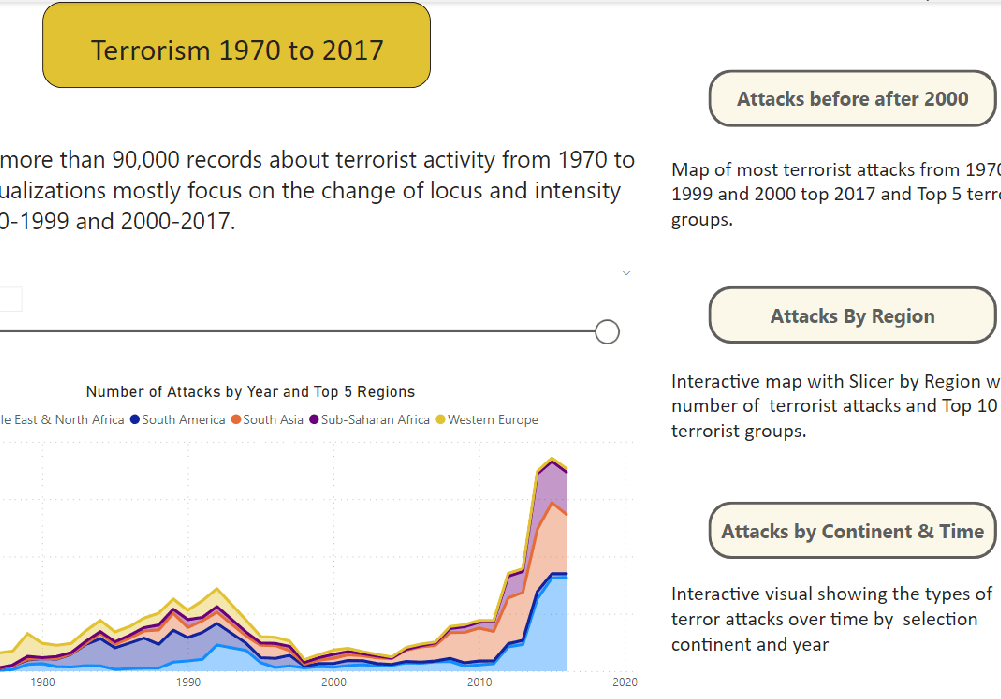Click the 2010 x-axis label
This screenshot has height=699, width=1001.
[479, 682]
